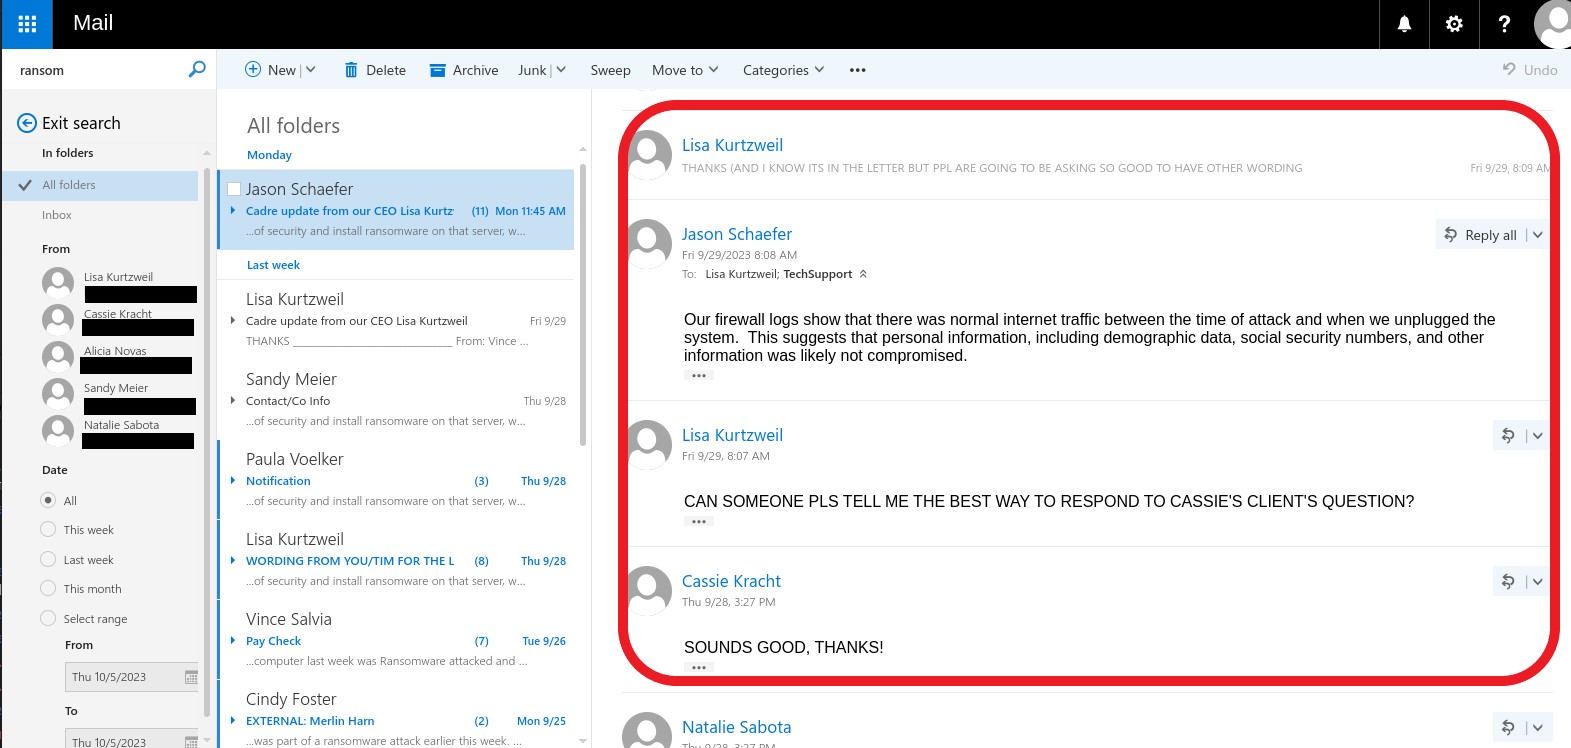Open sender Natalie Sabota name link

coord(736,727)
